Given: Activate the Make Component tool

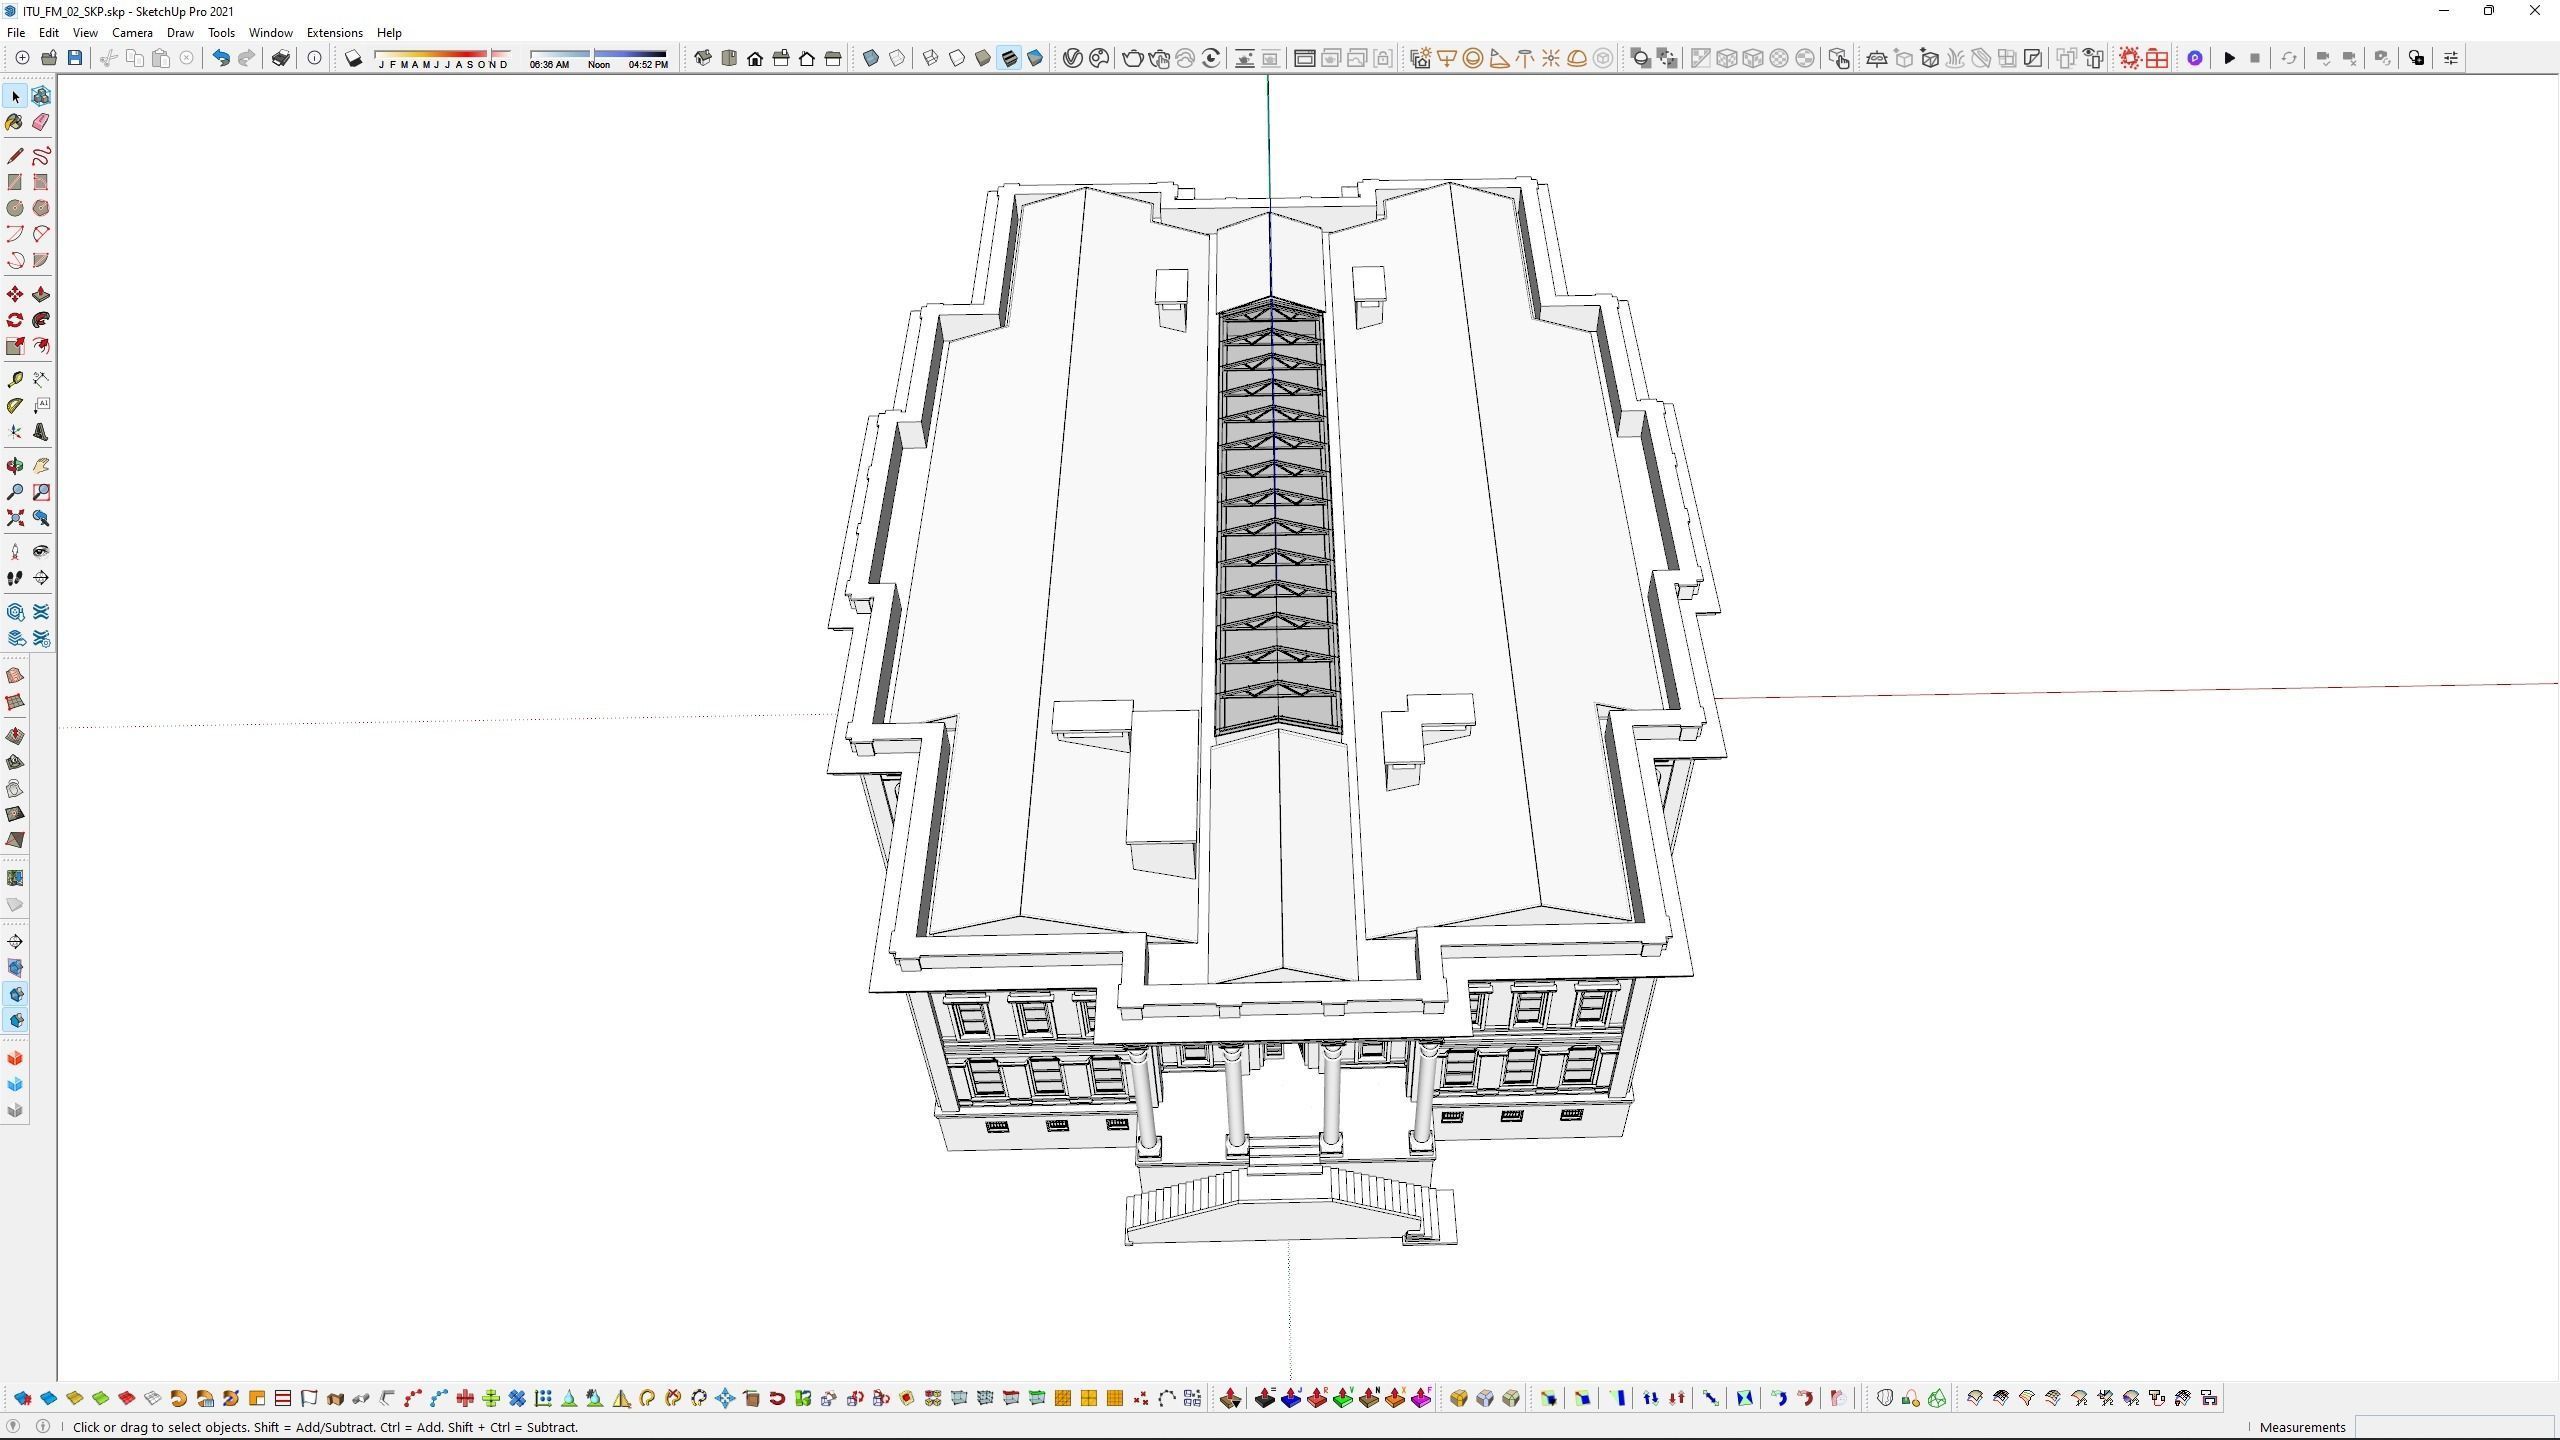Looking at the screenshot, I should point(41,96).
